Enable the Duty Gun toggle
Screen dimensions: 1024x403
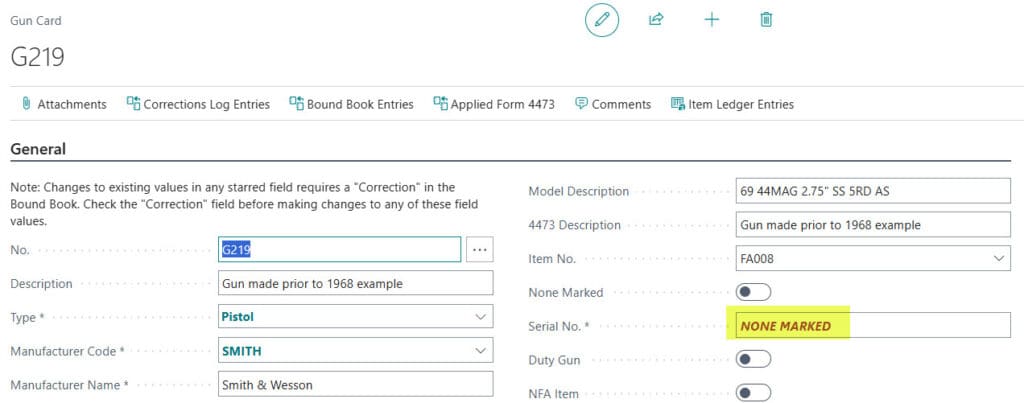[x=755, y=359]
